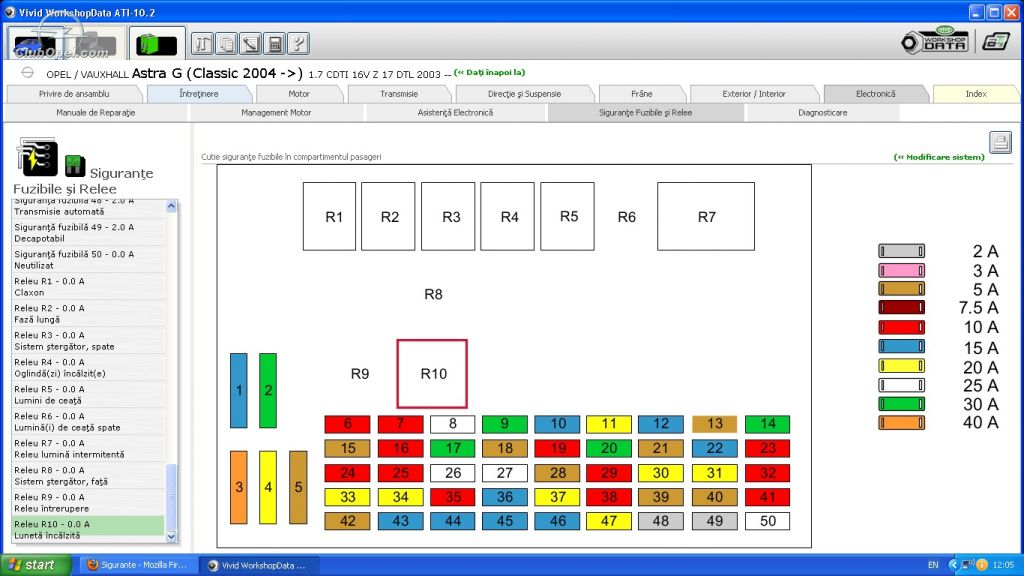Click the fuse list icon in the sidebar

pos(37,156)
